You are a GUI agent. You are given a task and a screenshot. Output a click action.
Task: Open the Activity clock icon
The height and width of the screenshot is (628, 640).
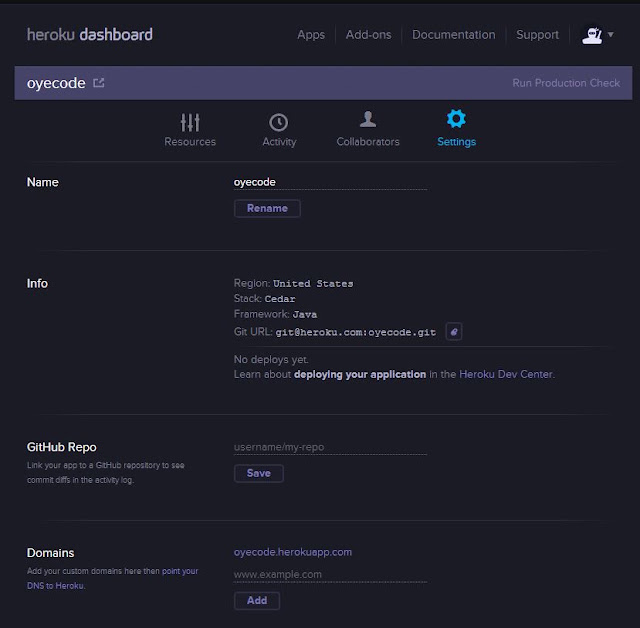coord(278,122)
